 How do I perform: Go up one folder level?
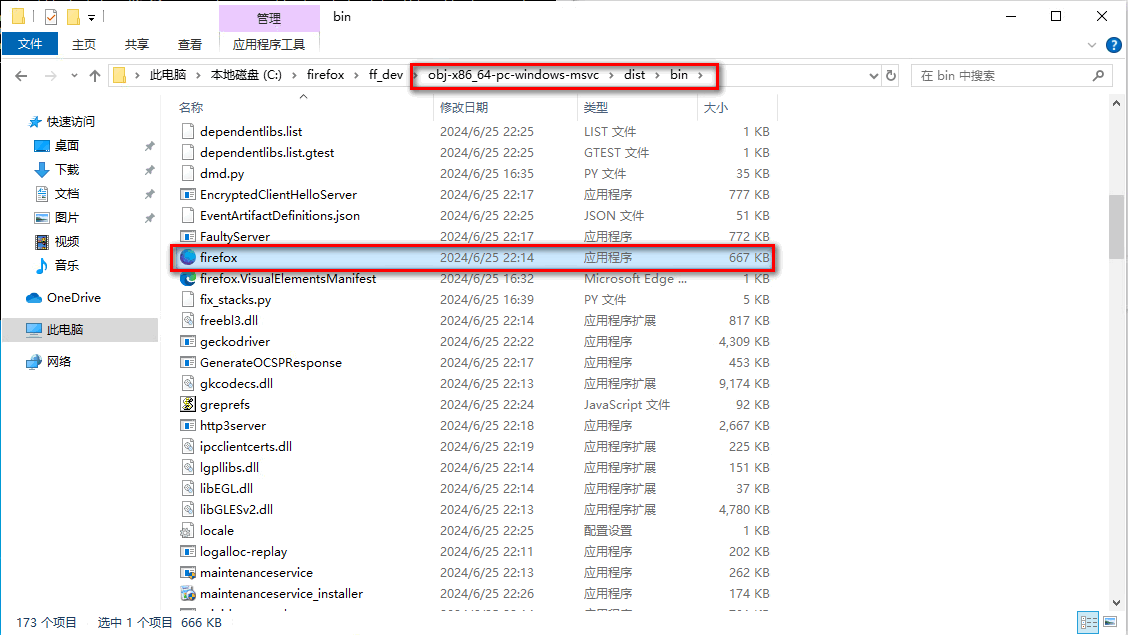95,76
